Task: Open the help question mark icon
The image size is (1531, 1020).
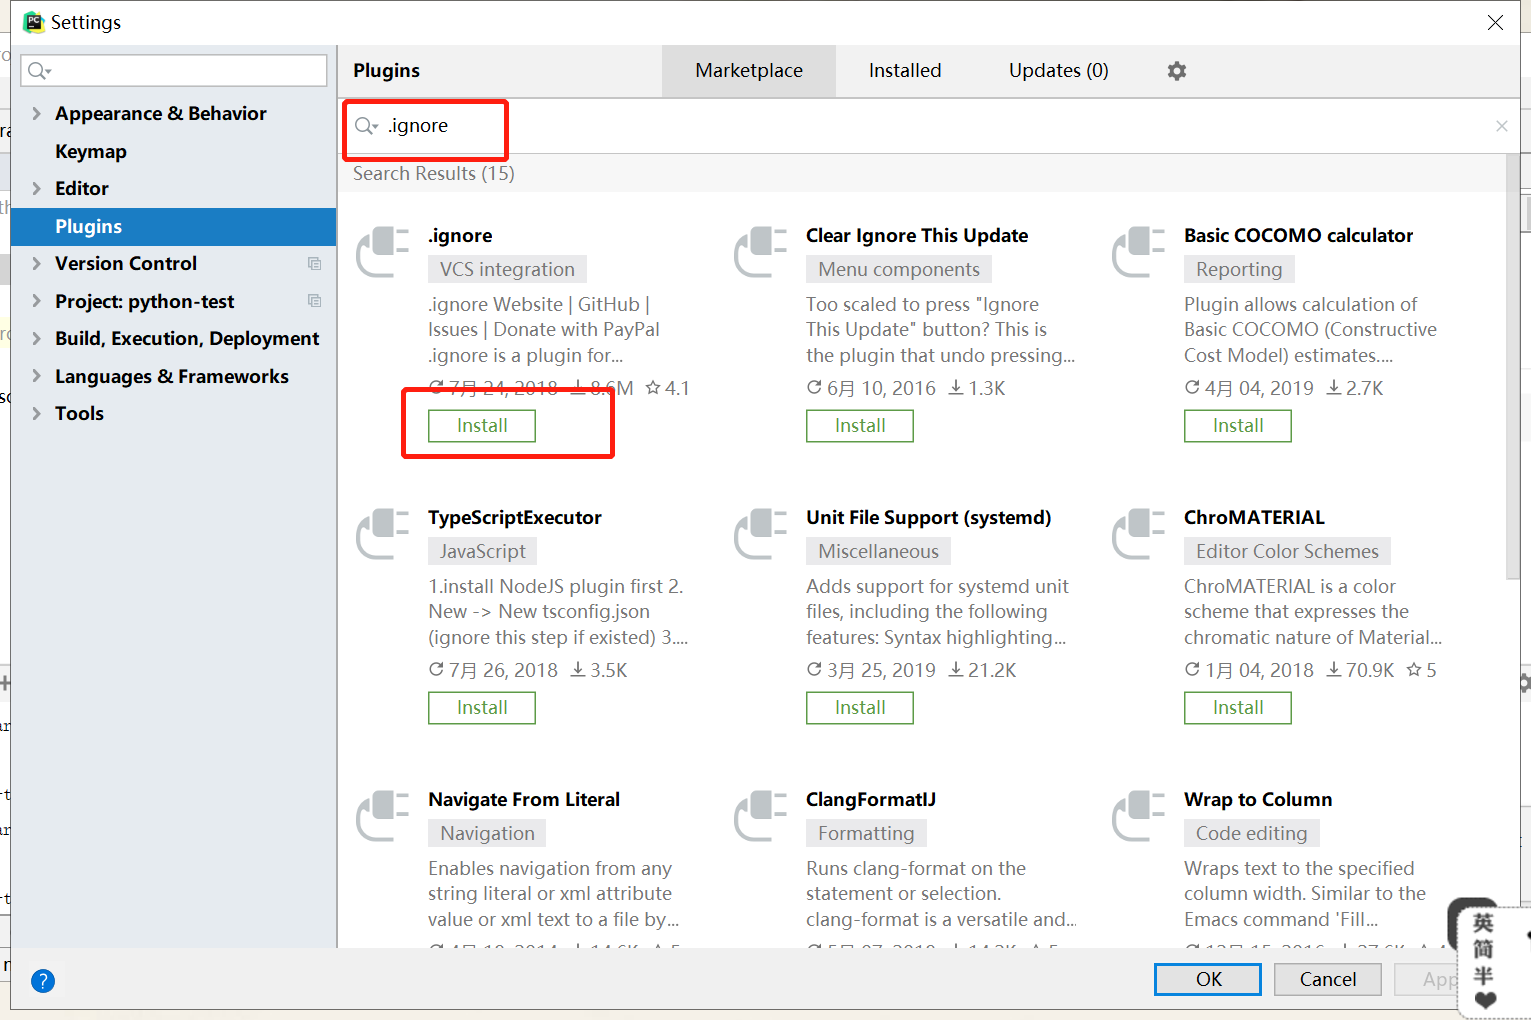Action: 43,981
